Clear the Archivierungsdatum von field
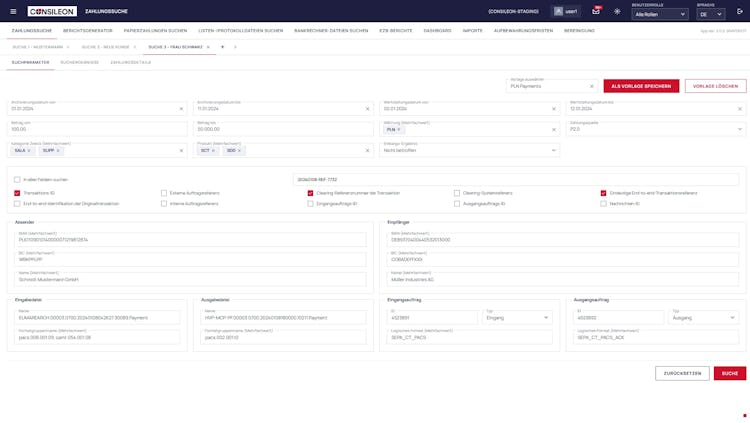750x423 pixels. (x=181, y=109)
